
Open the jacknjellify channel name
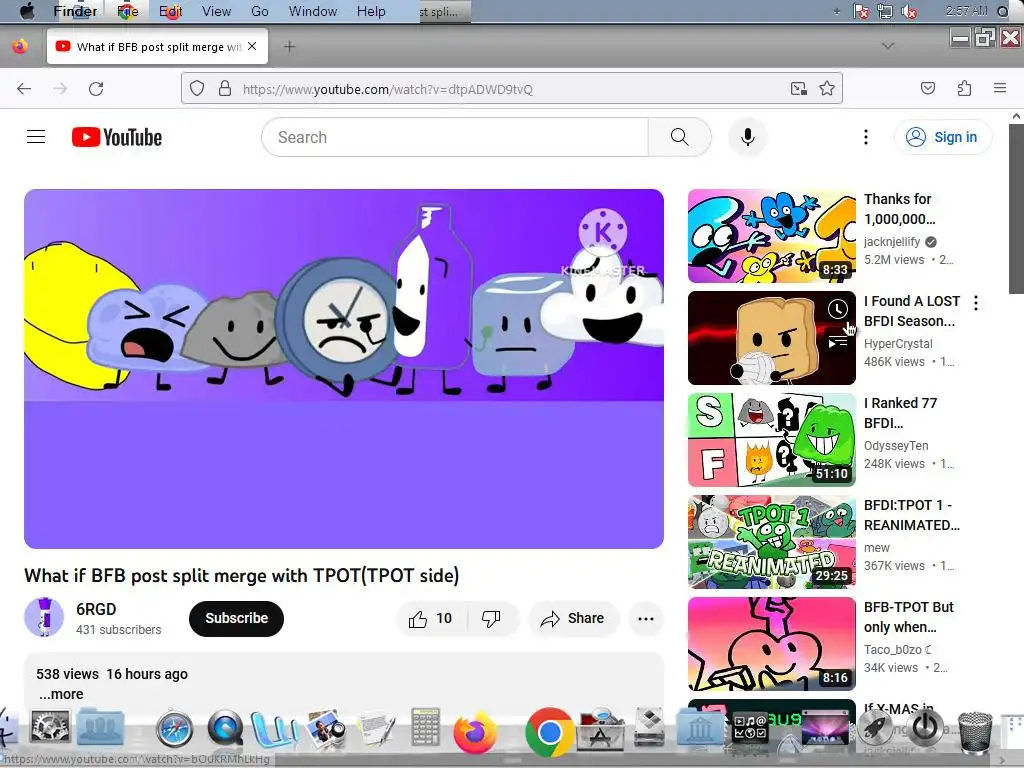[x=891, y=242]
